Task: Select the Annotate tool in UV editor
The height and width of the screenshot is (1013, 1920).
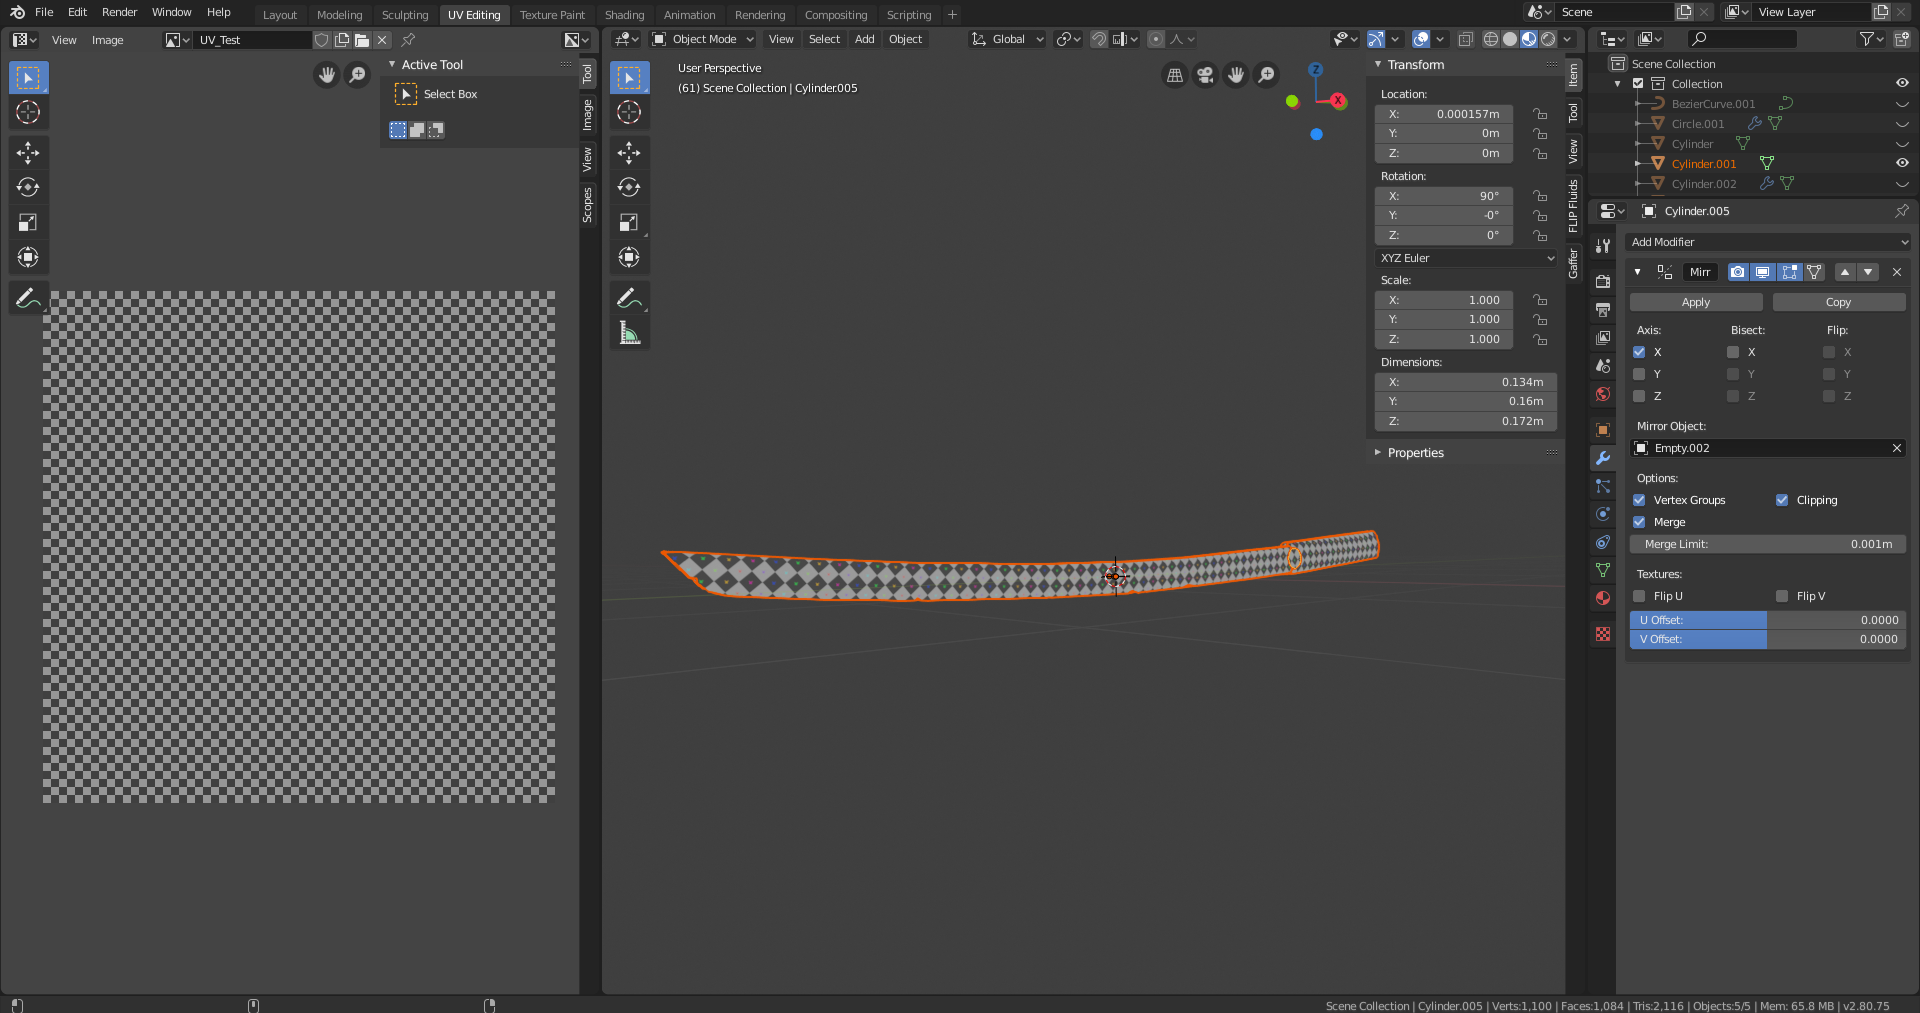Action: tap(28, 298)
